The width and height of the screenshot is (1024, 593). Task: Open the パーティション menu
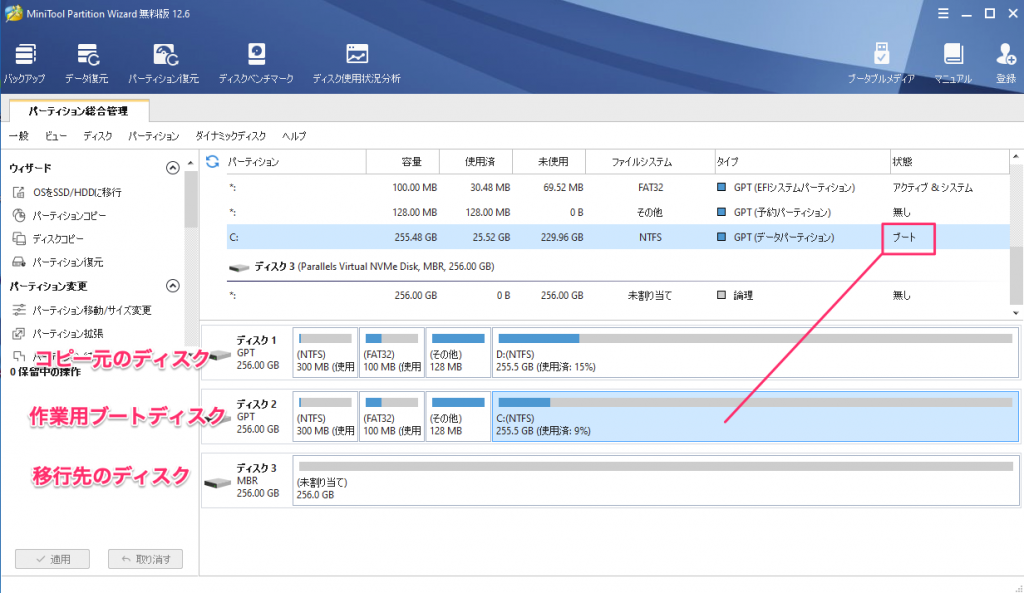(x=153, y=136)
